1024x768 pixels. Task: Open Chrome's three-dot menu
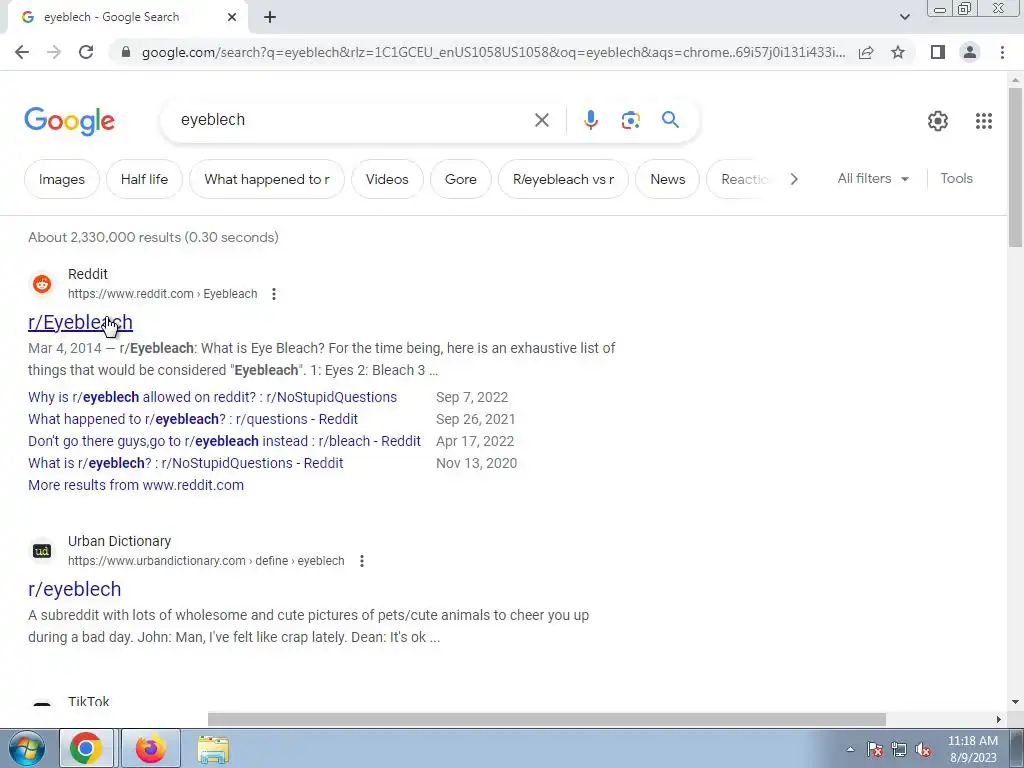click(x=1002, y=52)
